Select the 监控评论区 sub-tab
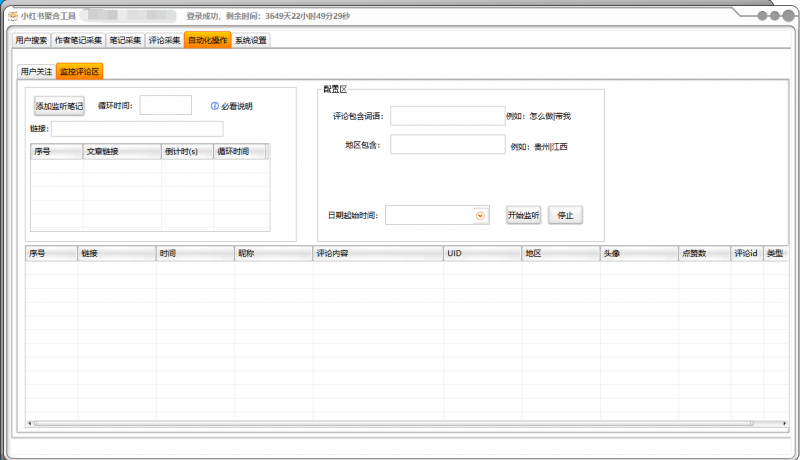The width and height of the screenshot is (800, 460). coord(80,71)
